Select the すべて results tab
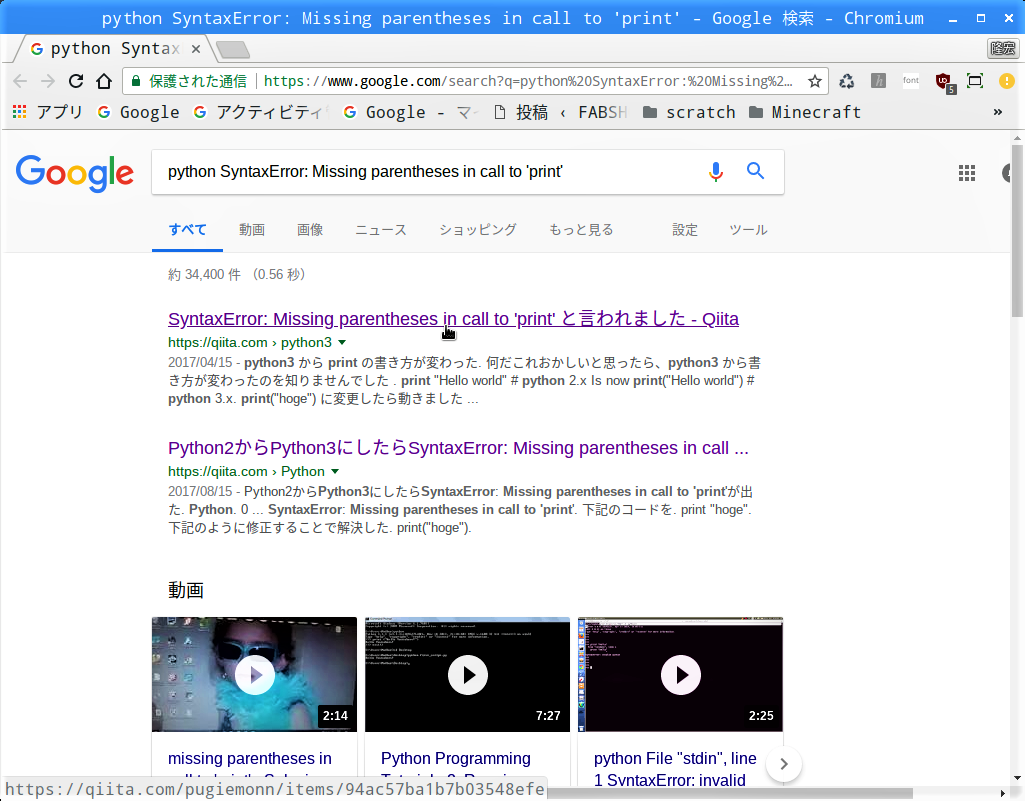Screen dimensions: 1025x801 [188, 230]
